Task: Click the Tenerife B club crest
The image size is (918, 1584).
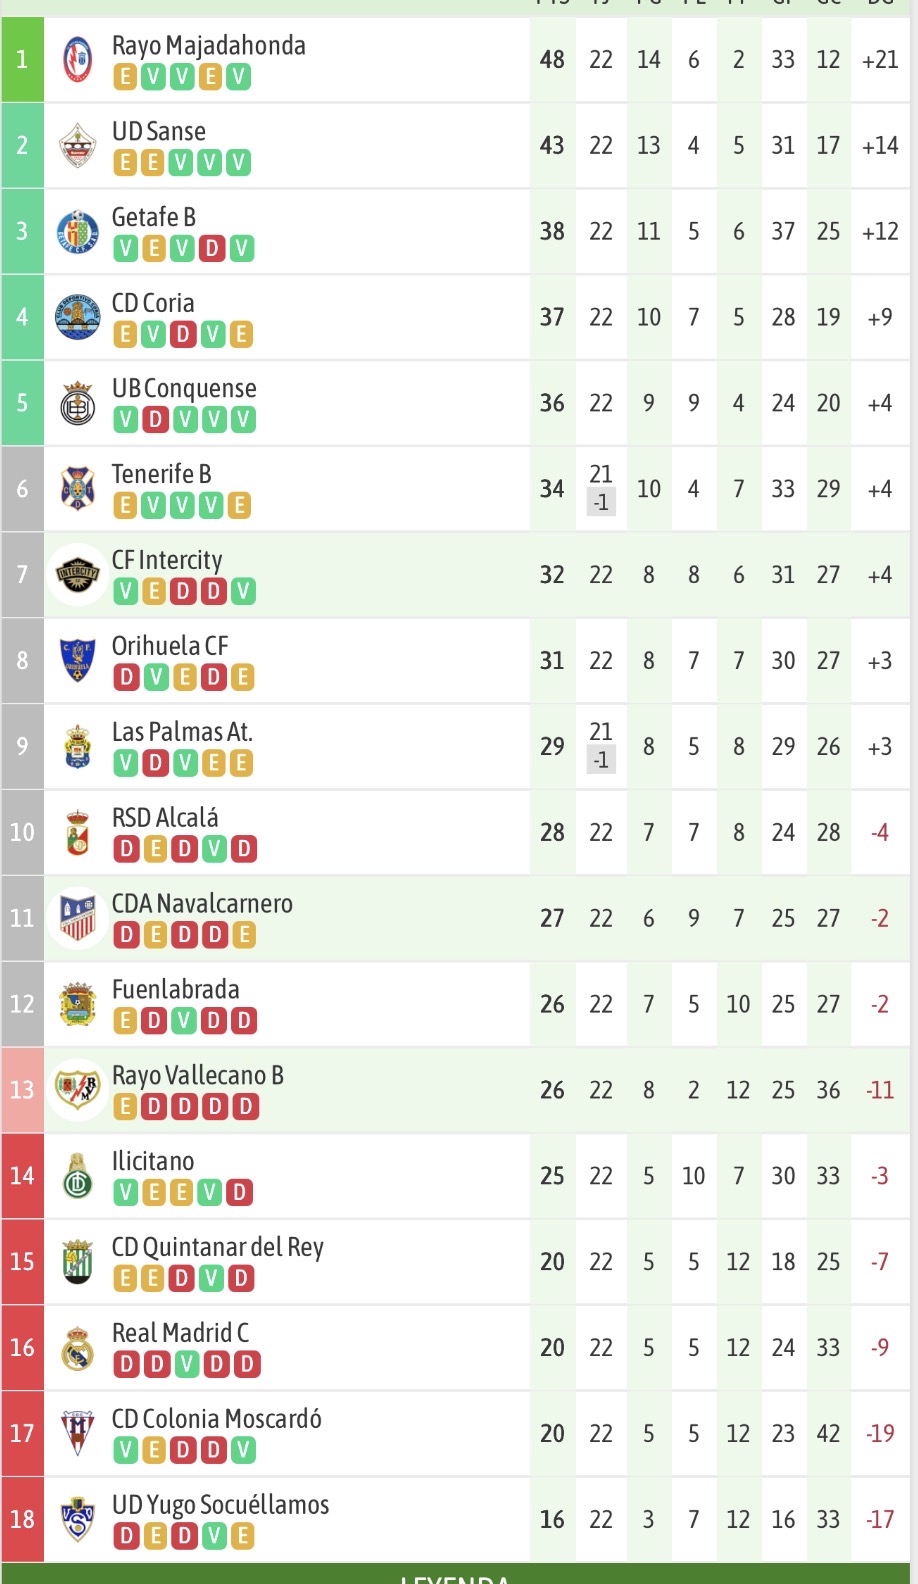Action: tap(77, 489)
